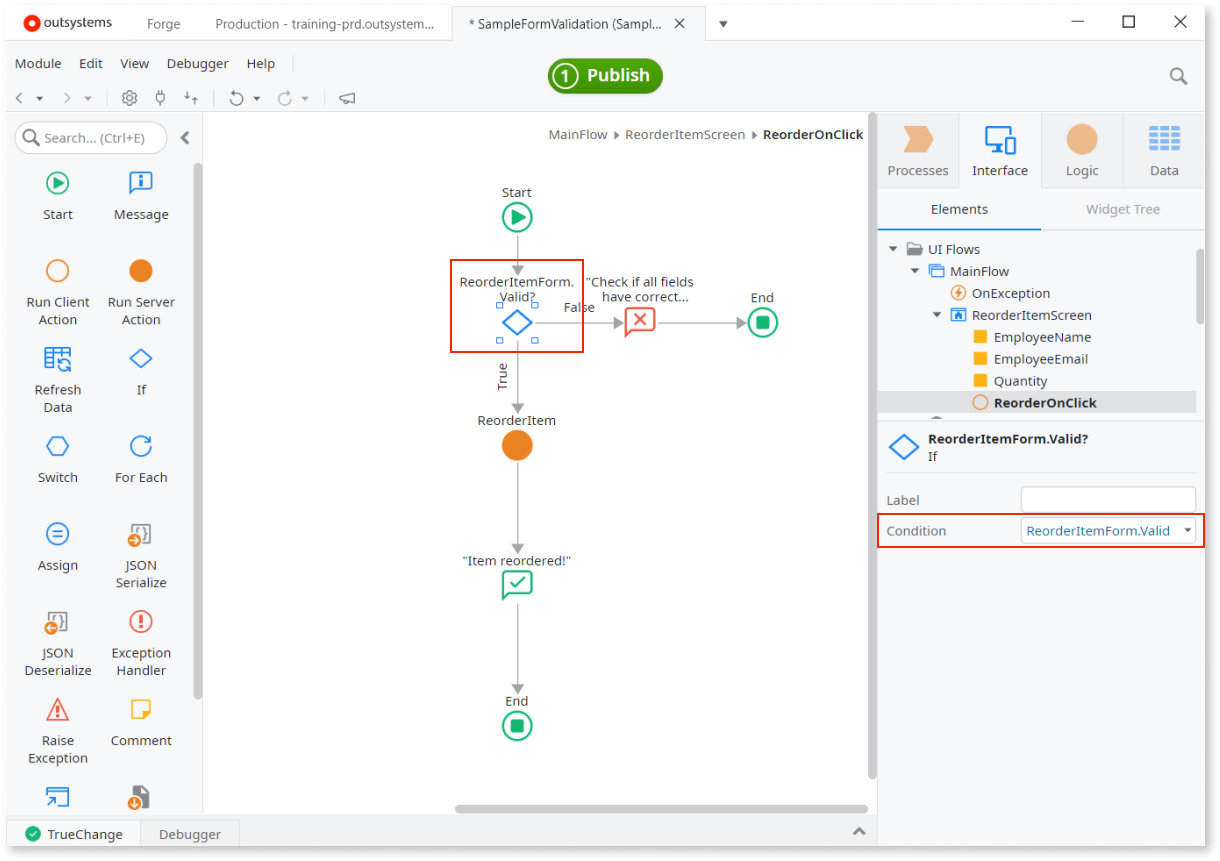Collapse the MainFlow tree node
The width and height of the screenshot is (1220, 861).
(915, 271)
